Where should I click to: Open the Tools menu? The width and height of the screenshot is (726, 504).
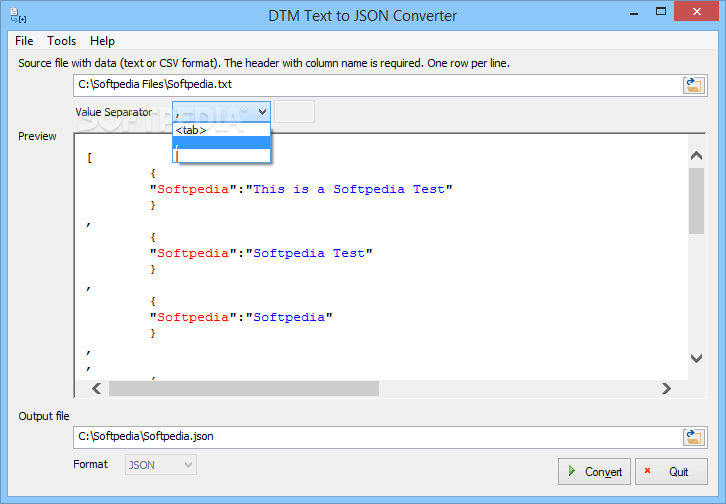pos(61,41)
